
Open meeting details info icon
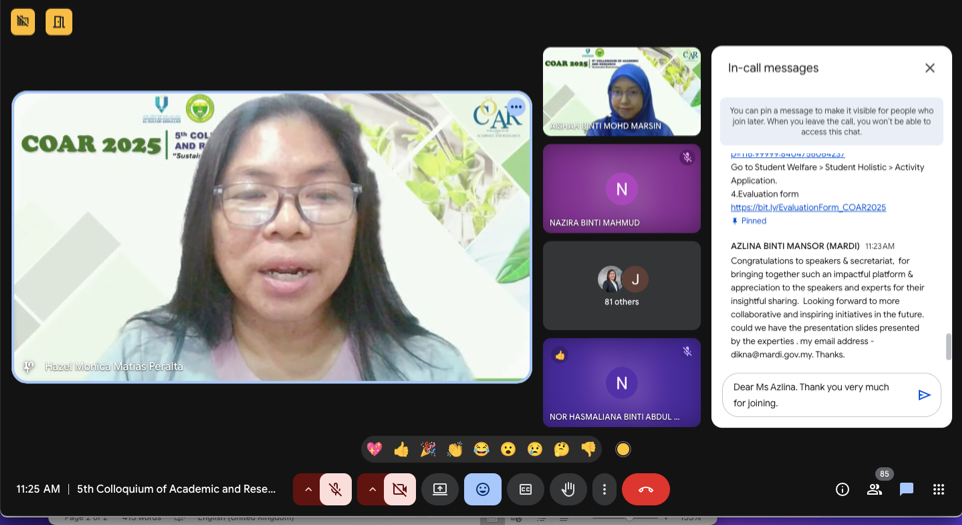pos(842,489)
